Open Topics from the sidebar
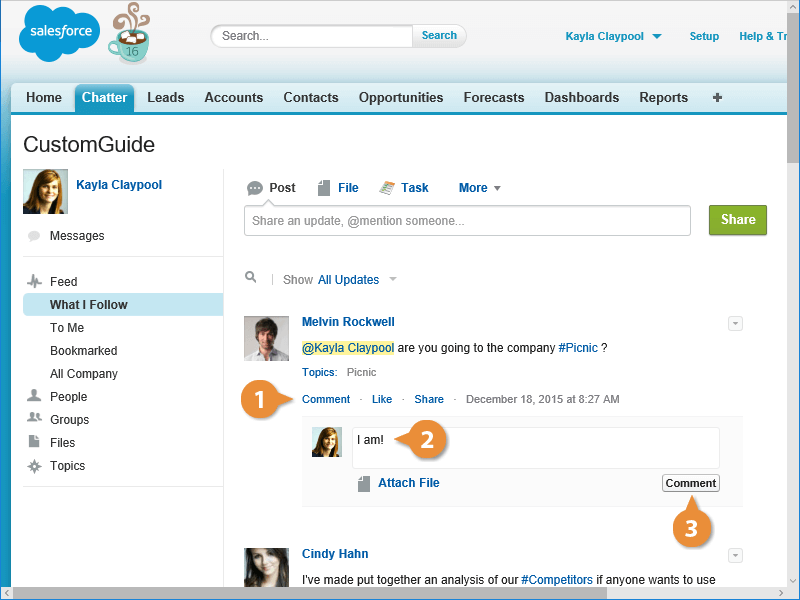 (67, 466)
